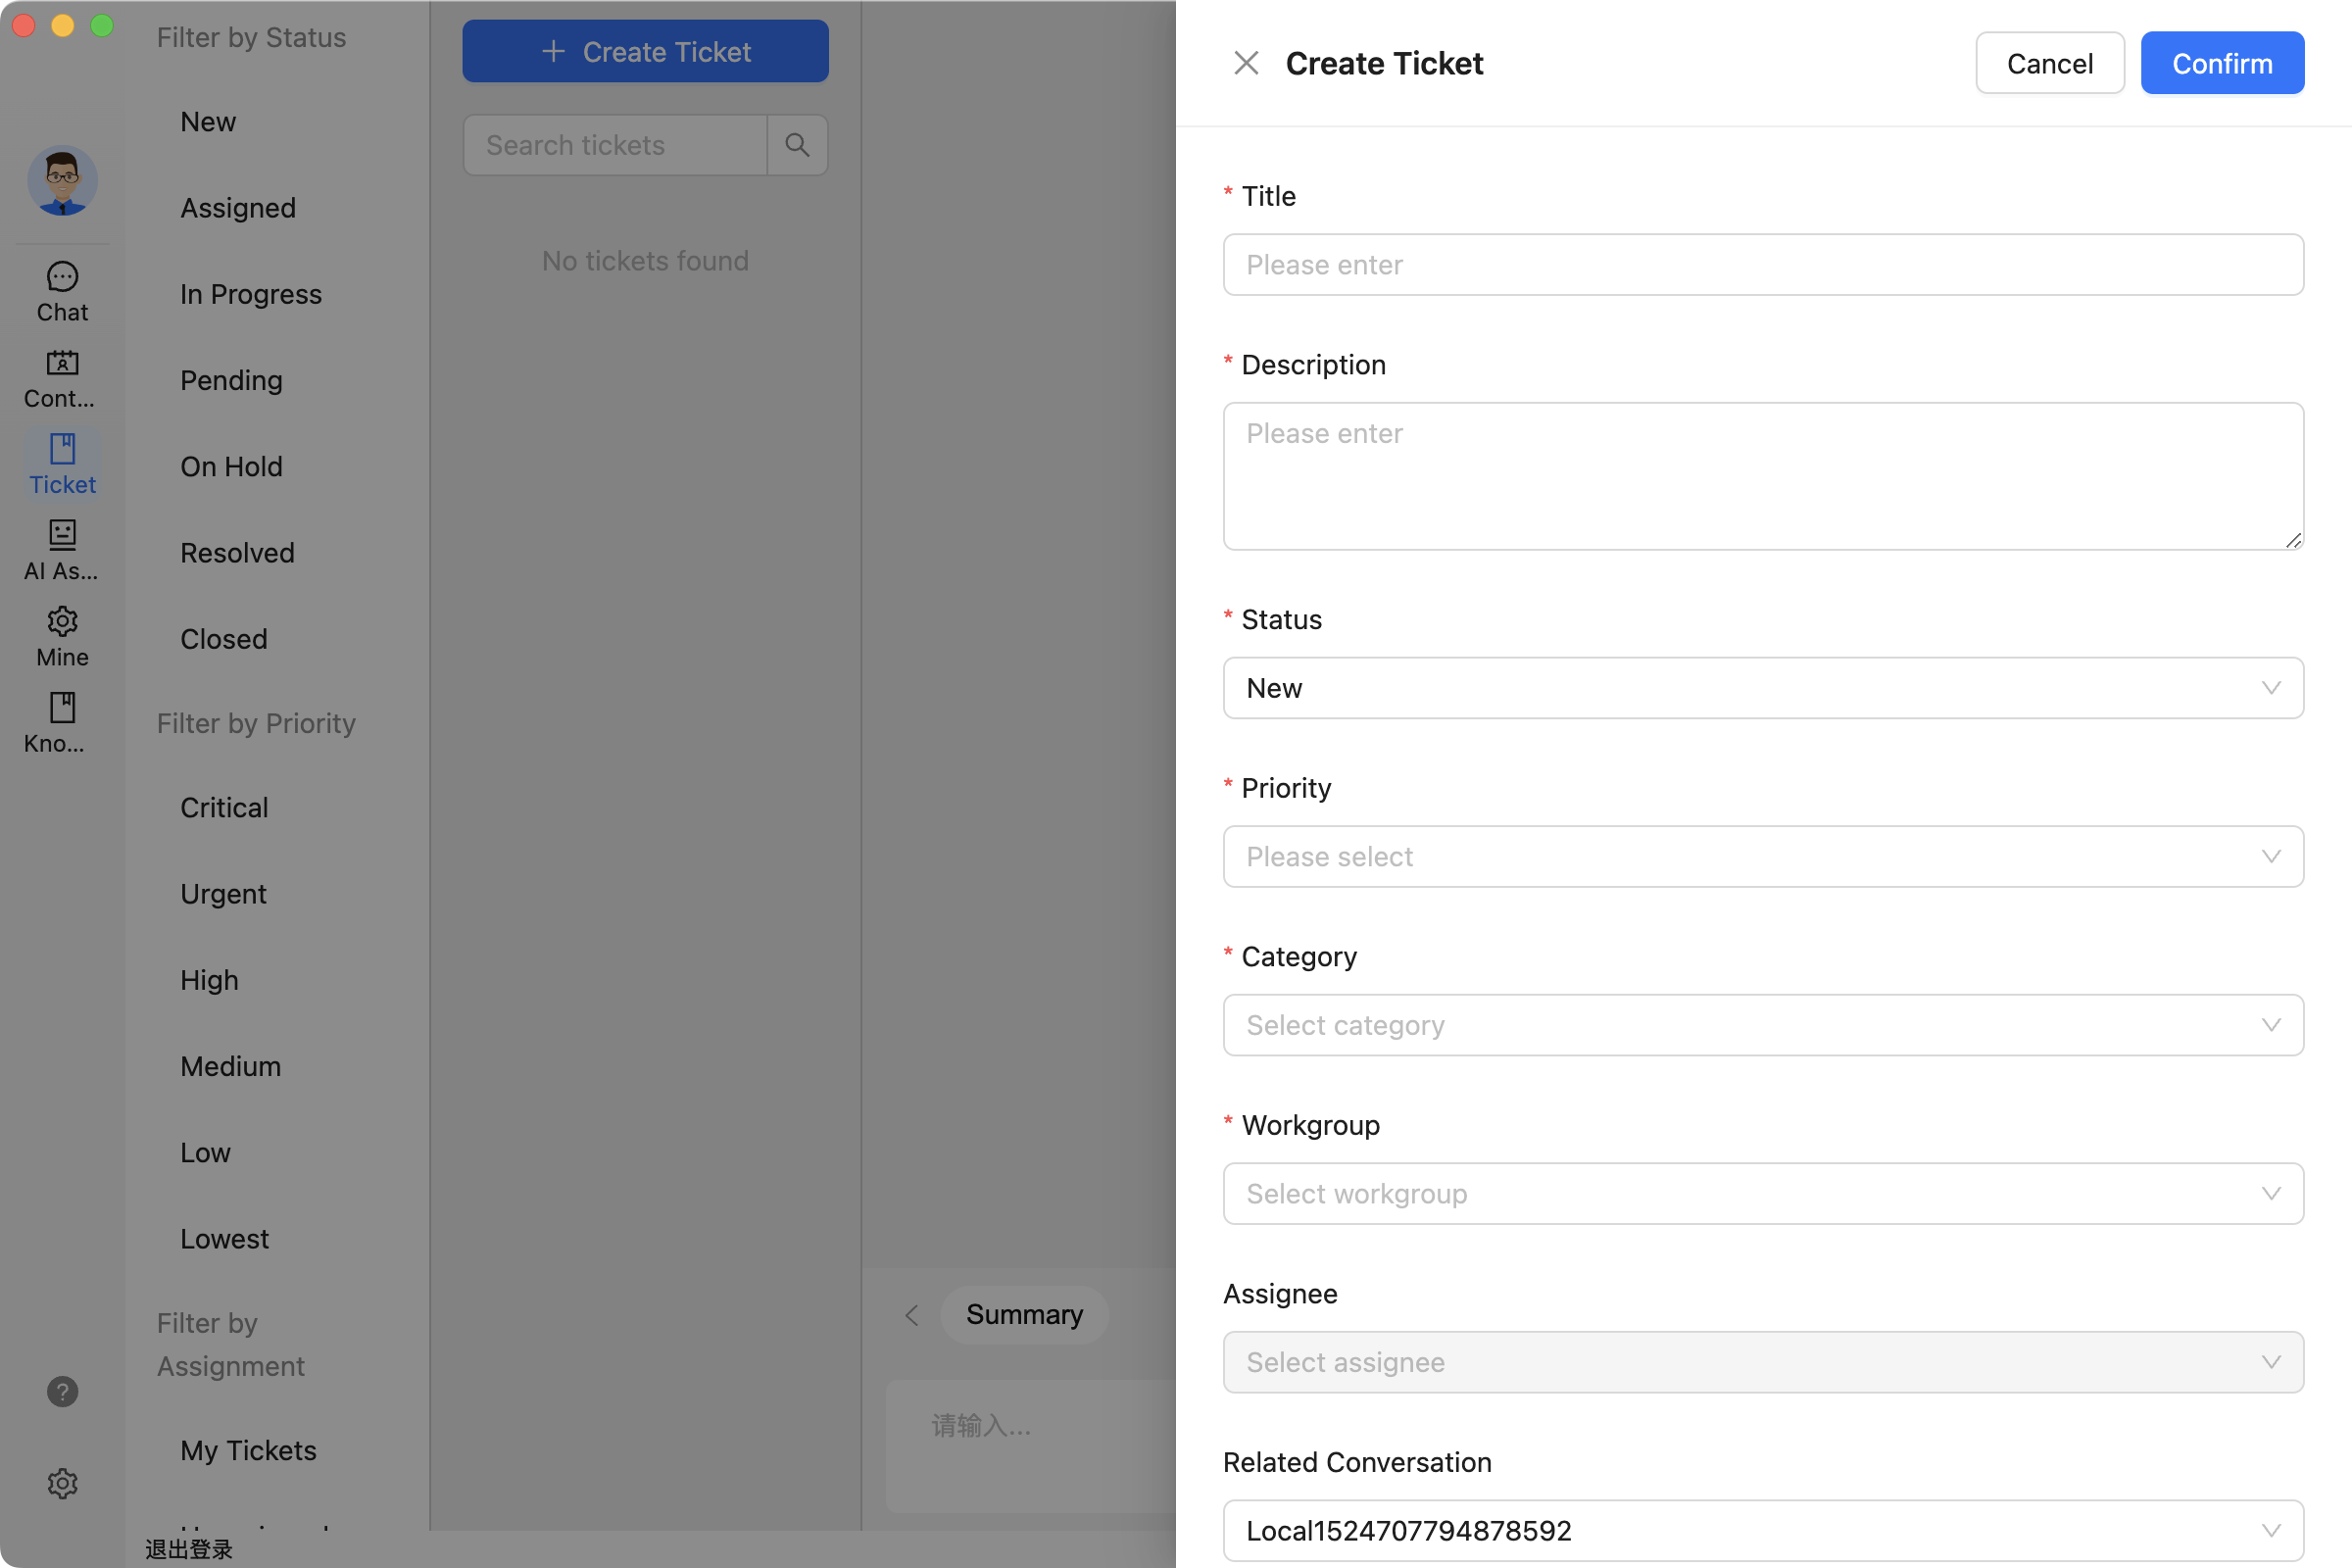2352x1568 pixels.
Task: Filter tickets by Urgent priority
Action: point(223,893)
